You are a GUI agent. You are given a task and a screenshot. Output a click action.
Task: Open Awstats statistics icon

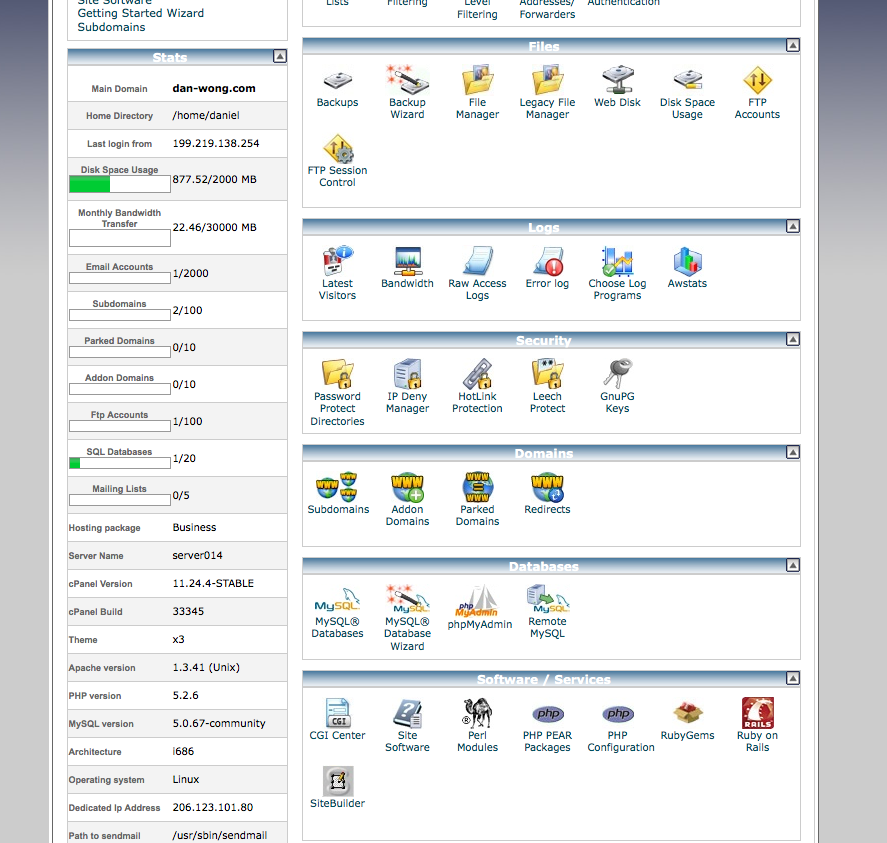687,261
